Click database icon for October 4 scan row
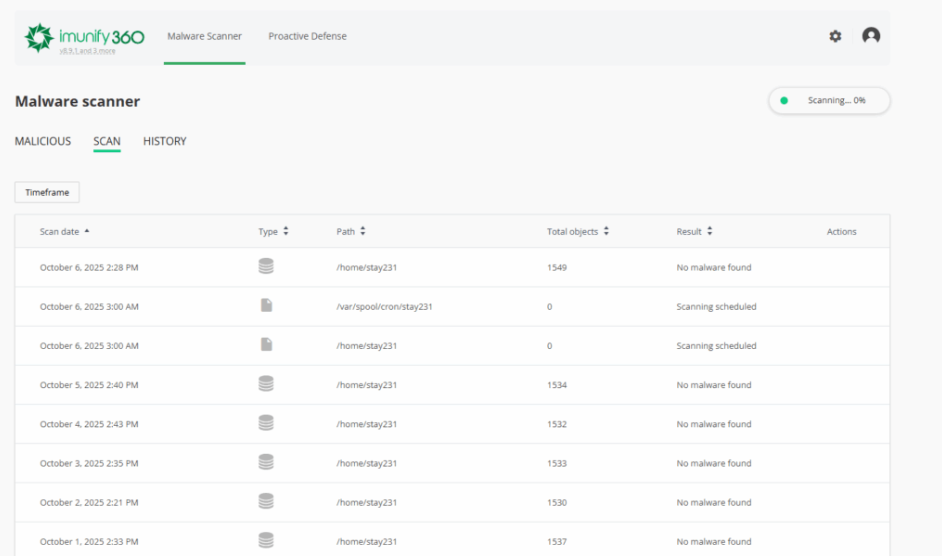The height and width of the screenshot is (560, 942). (x=266, y=423)
